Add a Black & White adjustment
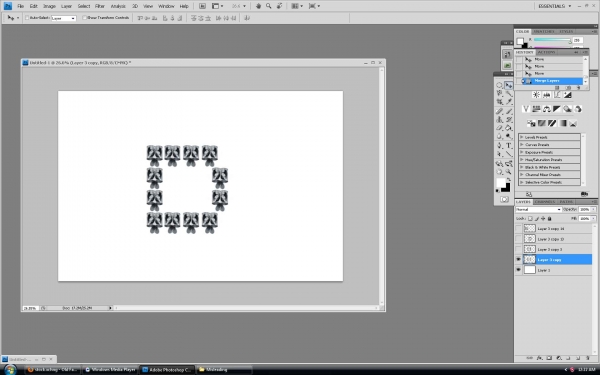This screenshot has width=600, height=375. [x=557, y=109]
